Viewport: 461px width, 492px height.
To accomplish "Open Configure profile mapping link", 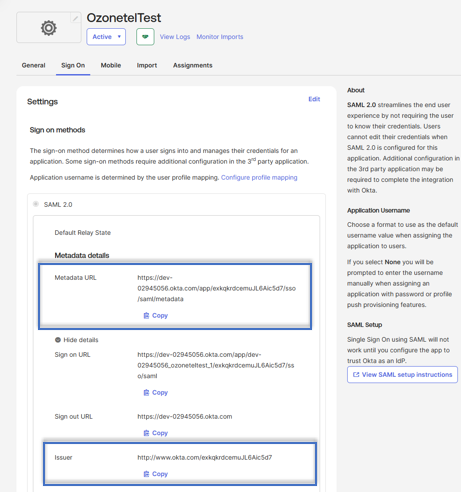I will [x=259, y=177].
